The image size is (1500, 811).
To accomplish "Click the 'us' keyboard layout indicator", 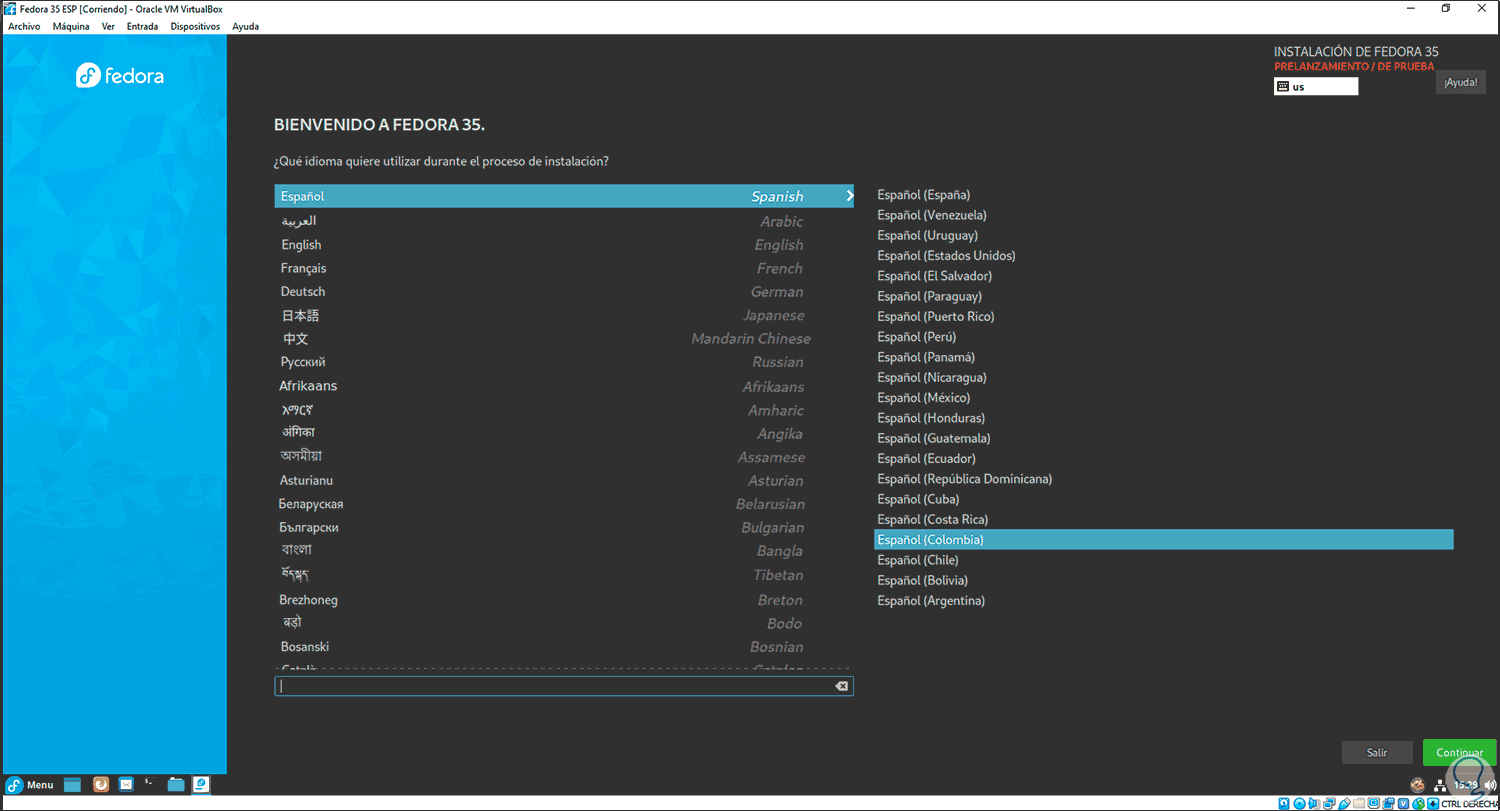I will coord(1316,86).
